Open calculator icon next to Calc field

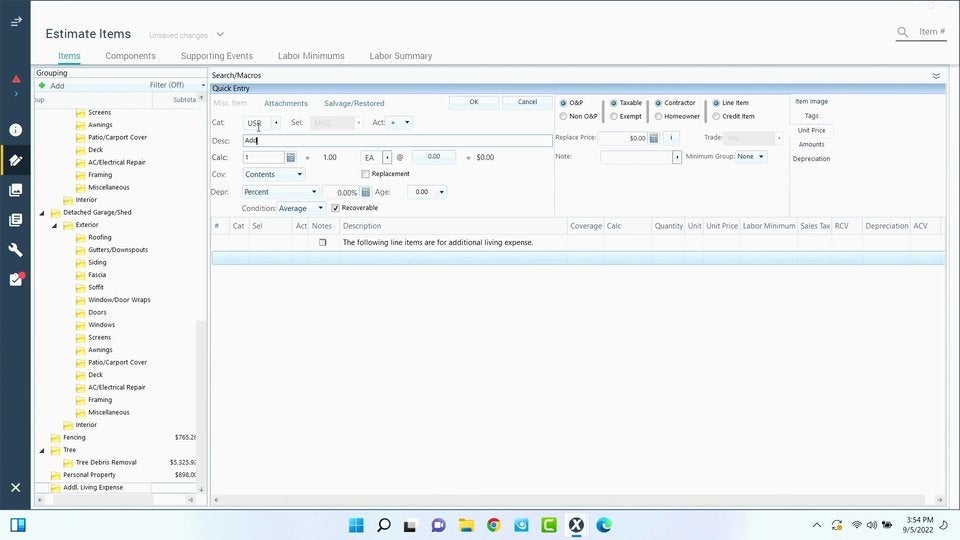click(291, 158)
